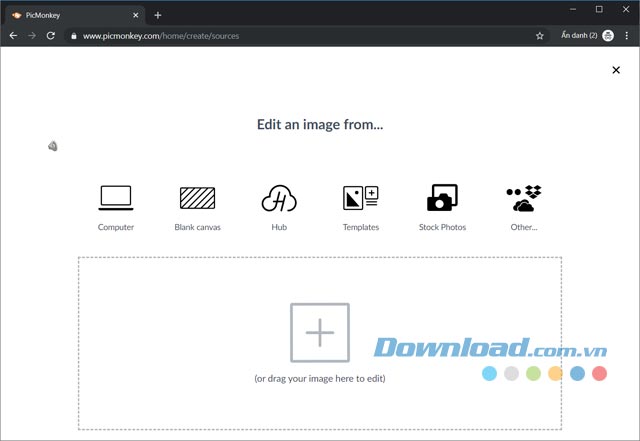Image resolution: width=640 pixels, height=441 pixels.
Task: Switch to the PicMonkey tab
Action: tap(76, 16)
